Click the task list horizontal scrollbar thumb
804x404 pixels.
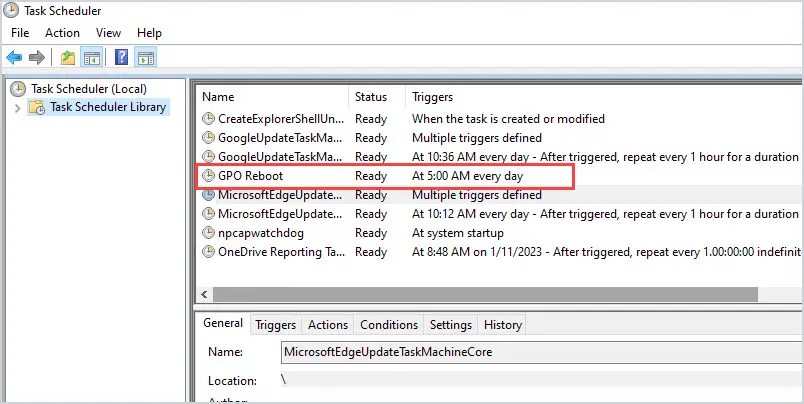pos(485,294)
